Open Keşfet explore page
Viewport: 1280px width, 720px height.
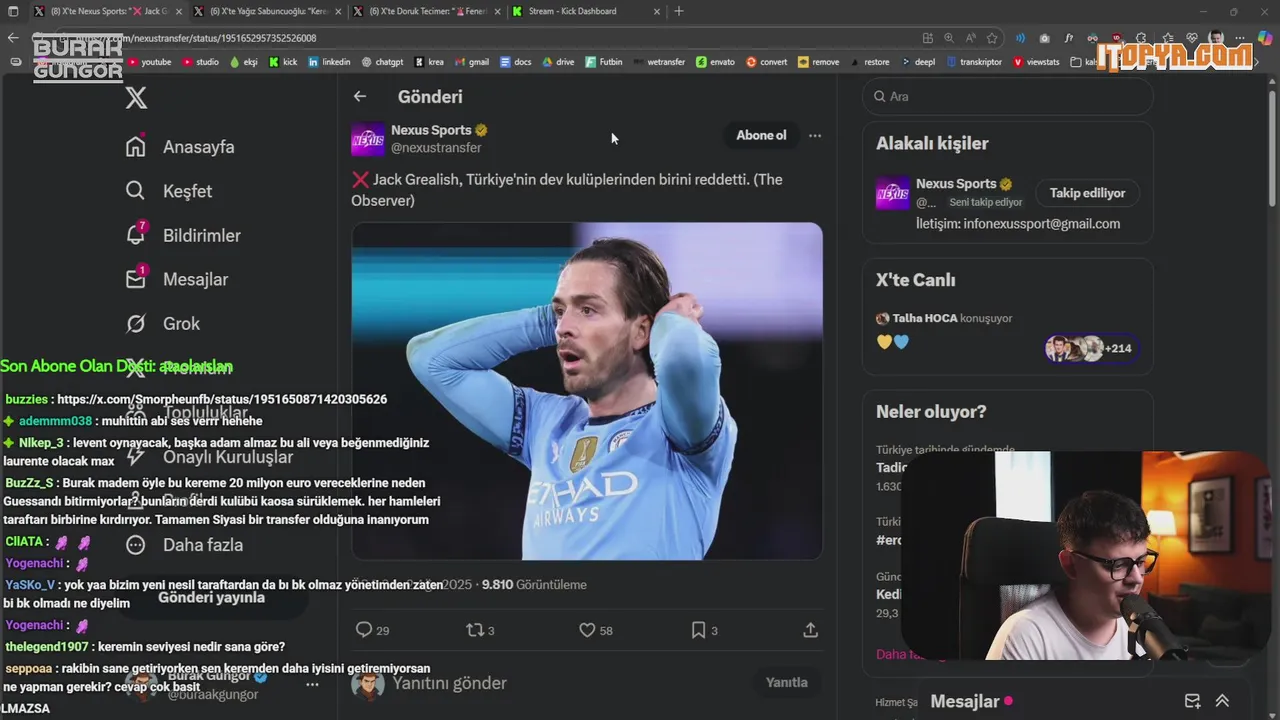click(168, 191)
